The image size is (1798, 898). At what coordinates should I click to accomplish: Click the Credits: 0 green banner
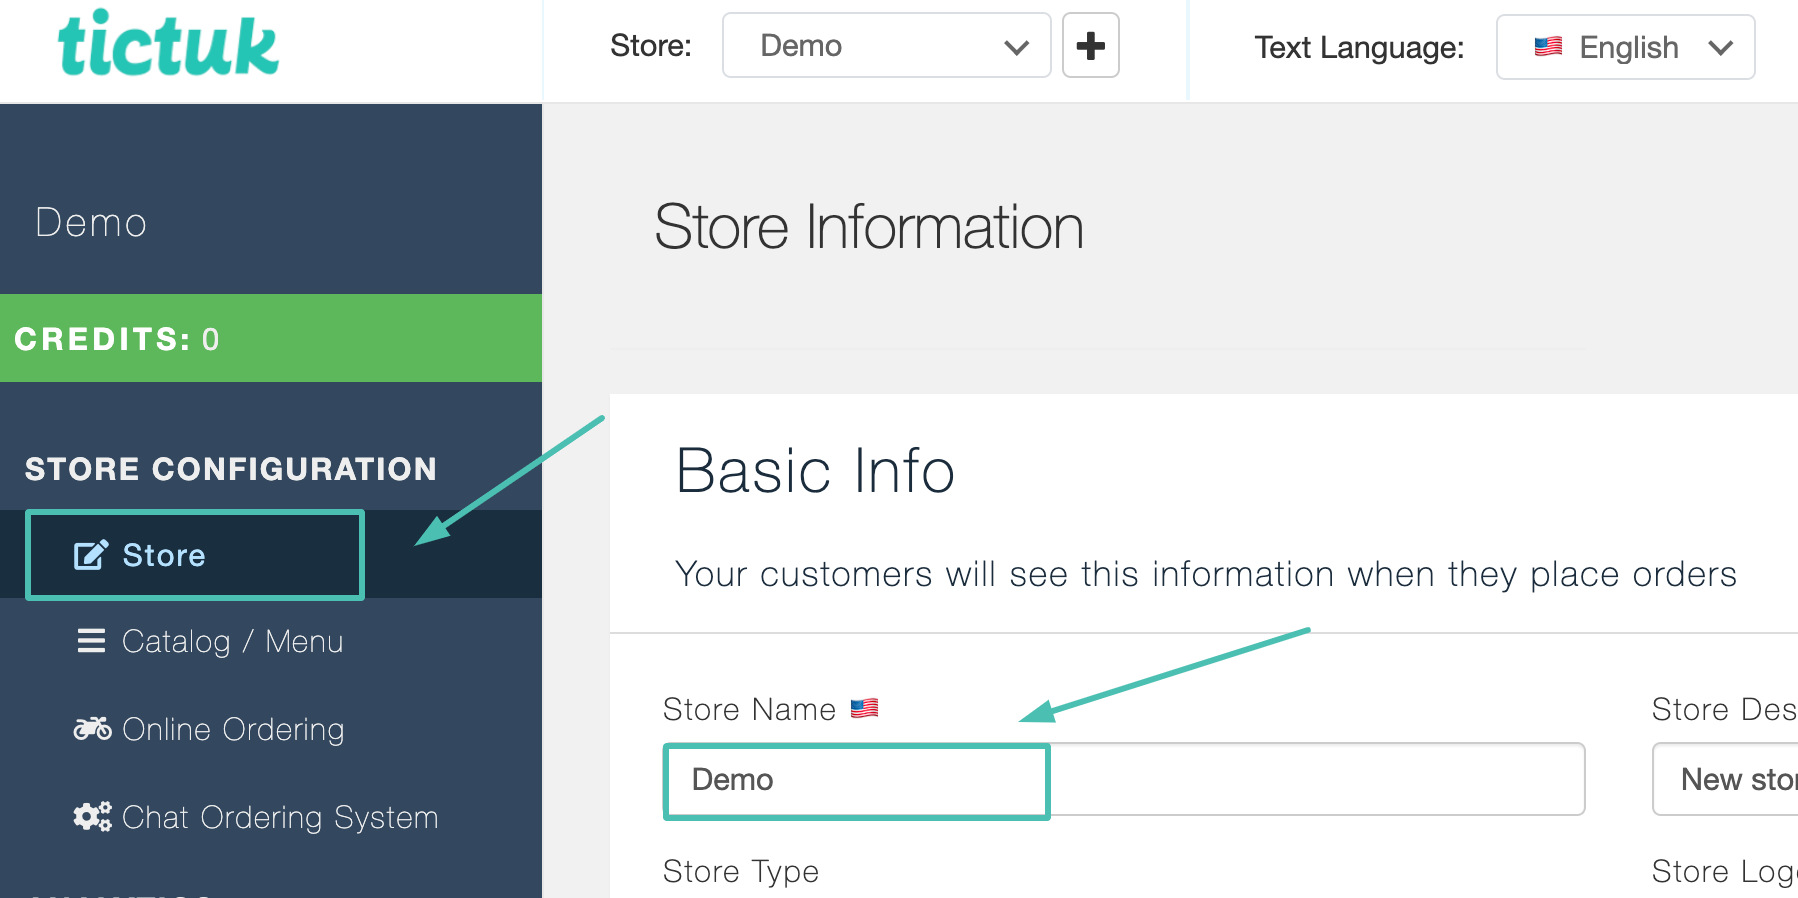click(271, 338)
